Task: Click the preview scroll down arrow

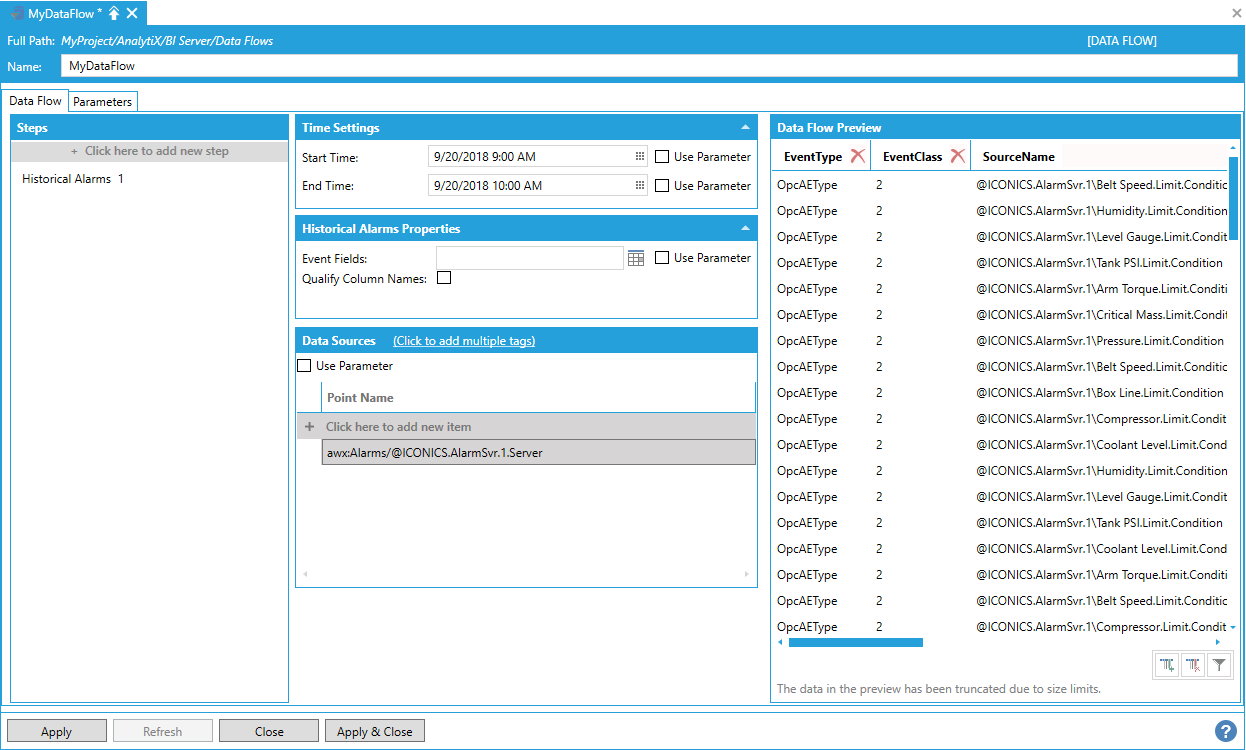Action: [x=1233, y=627]
